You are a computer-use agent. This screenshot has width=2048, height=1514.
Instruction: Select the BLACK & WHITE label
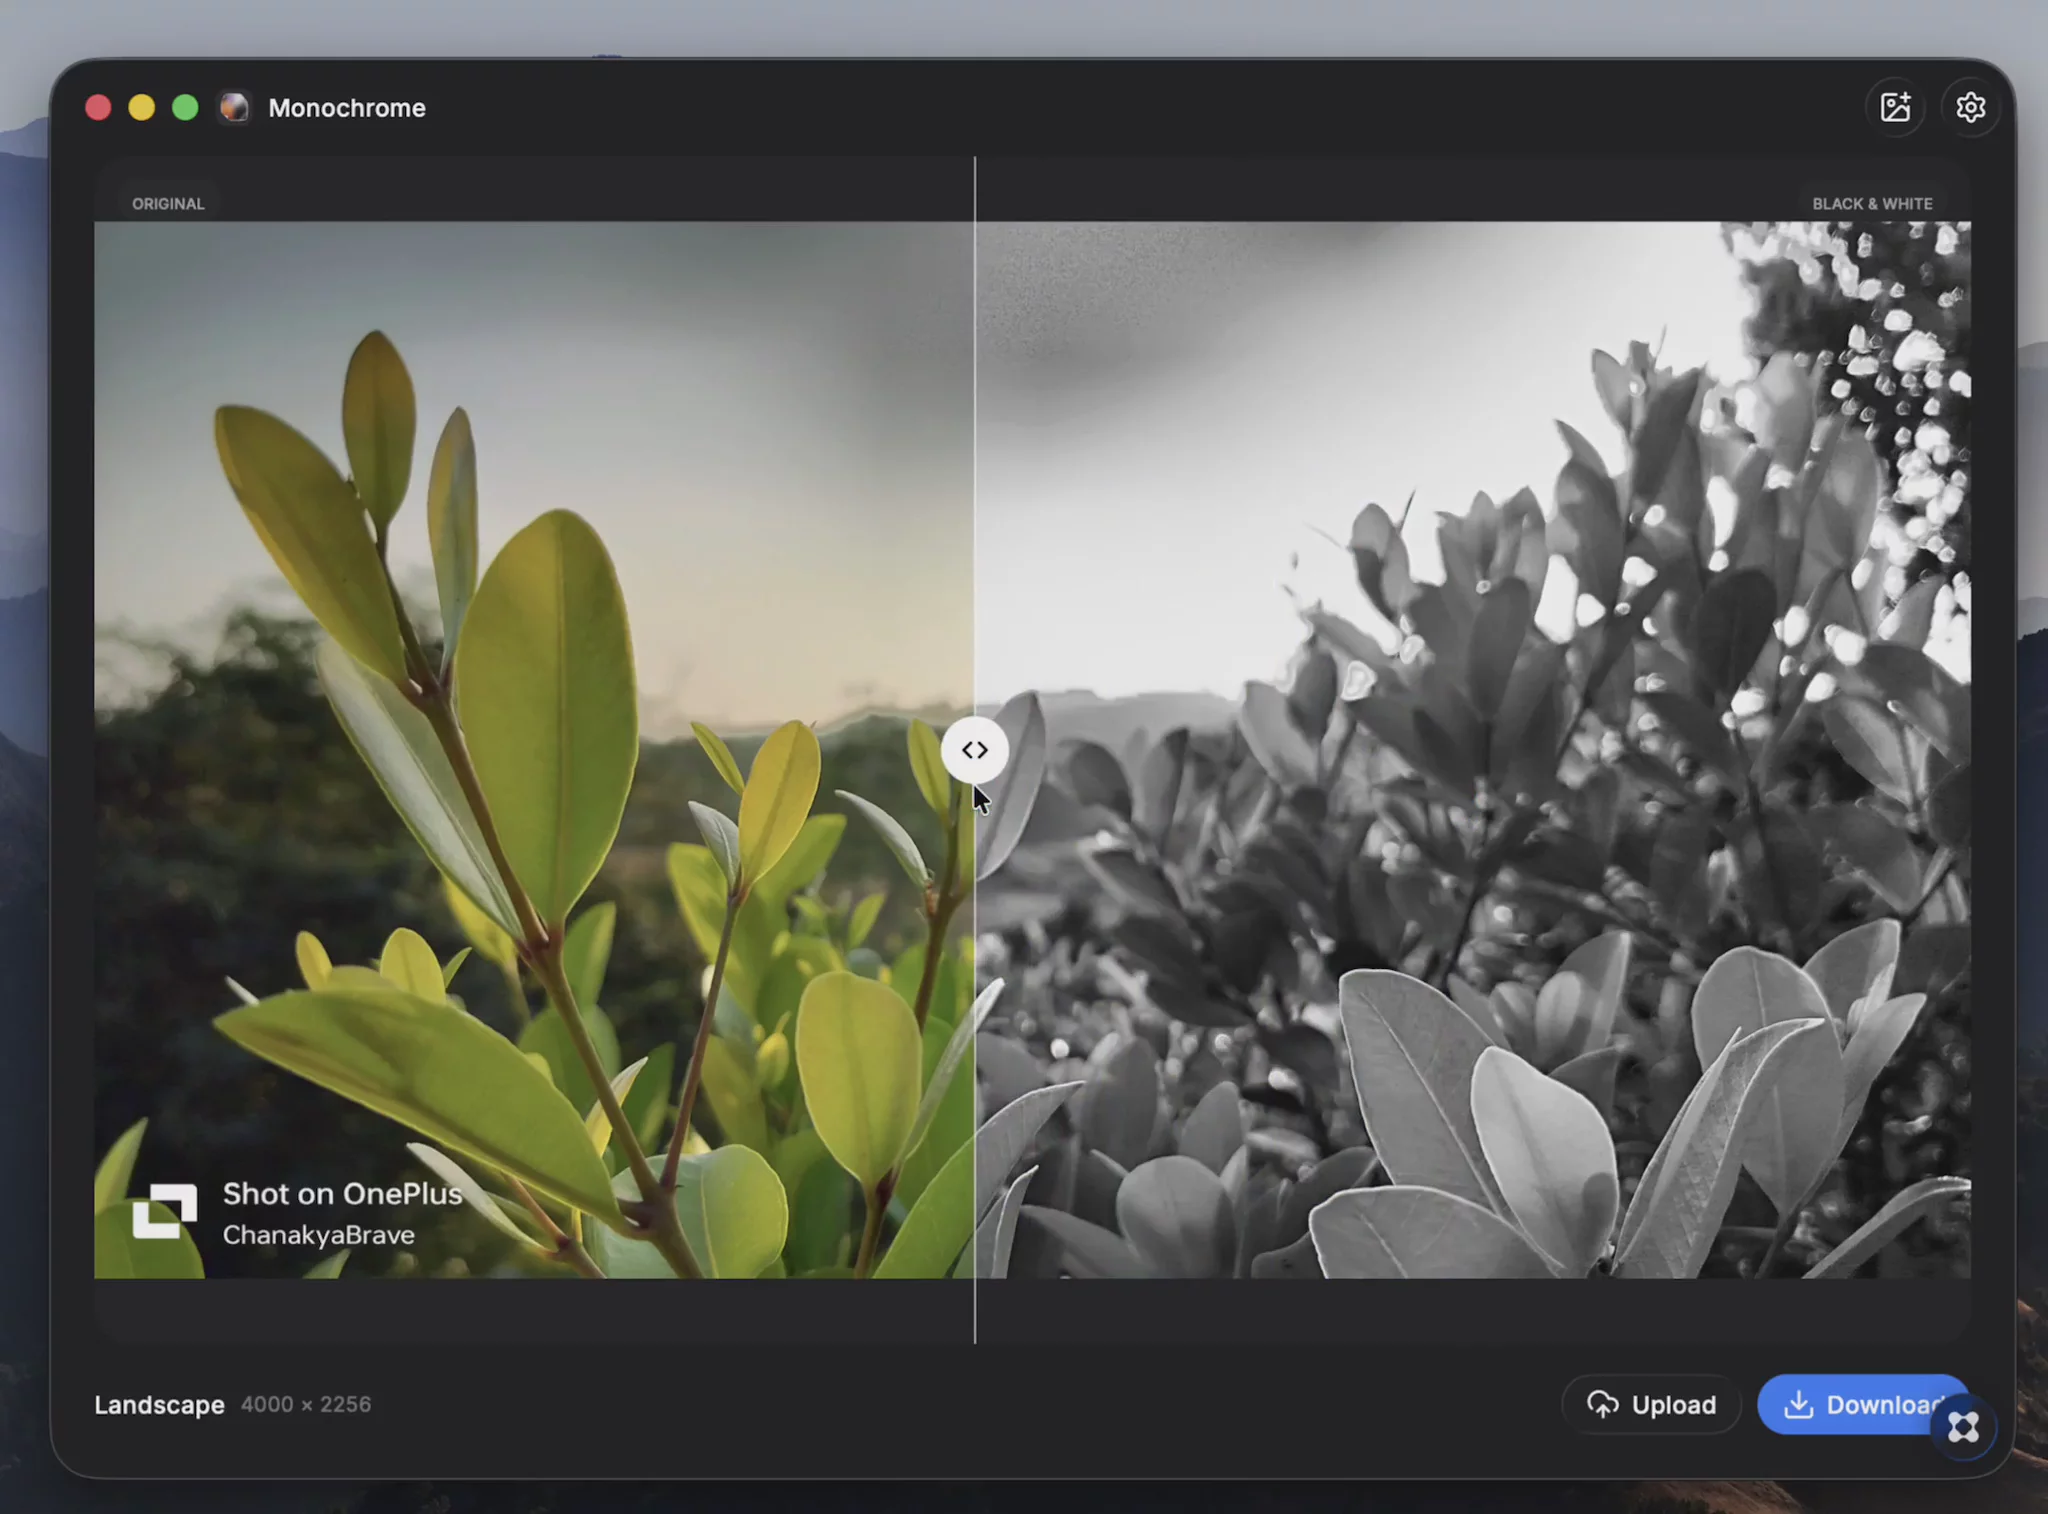point(1872,203)
